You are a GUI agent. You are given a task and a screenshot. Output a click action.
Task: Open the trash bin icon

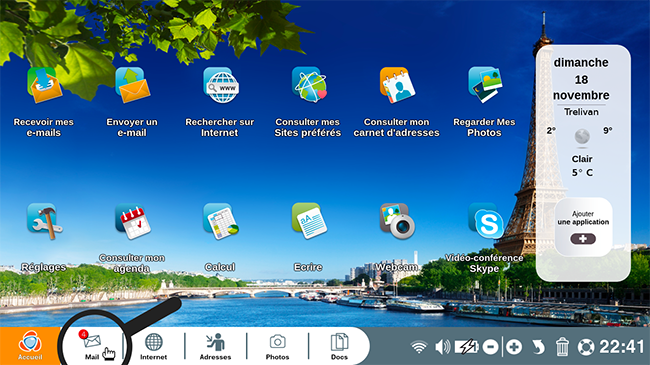click(562, 347)
